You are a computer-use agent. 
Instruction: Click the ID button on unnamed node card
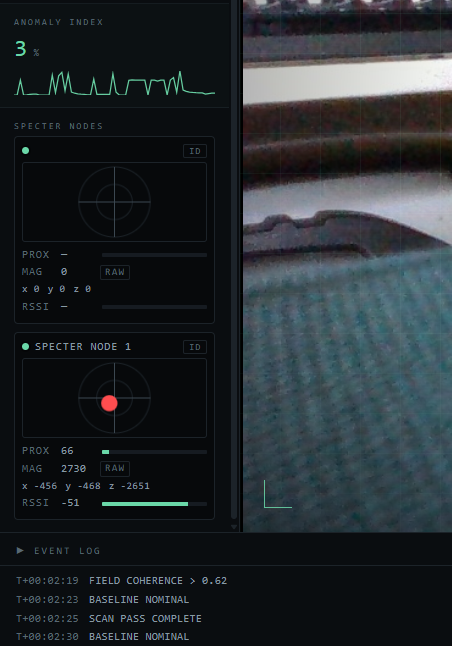[195, 151]
